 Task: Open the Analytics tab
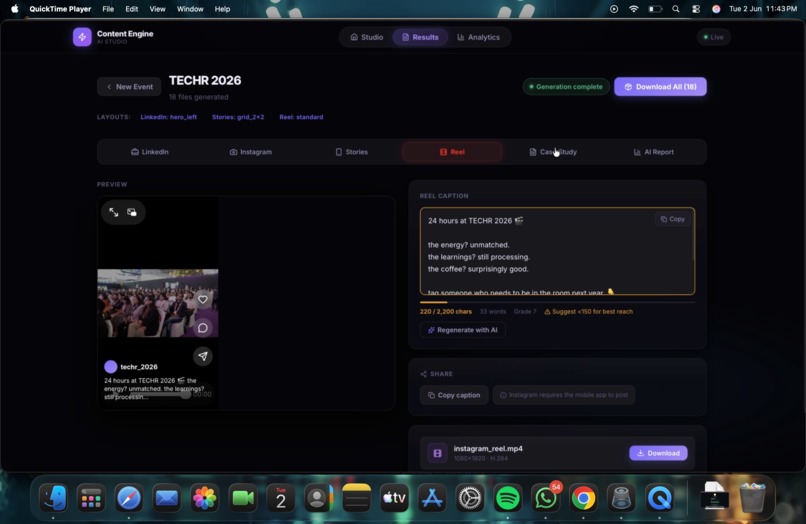(479, 37)
